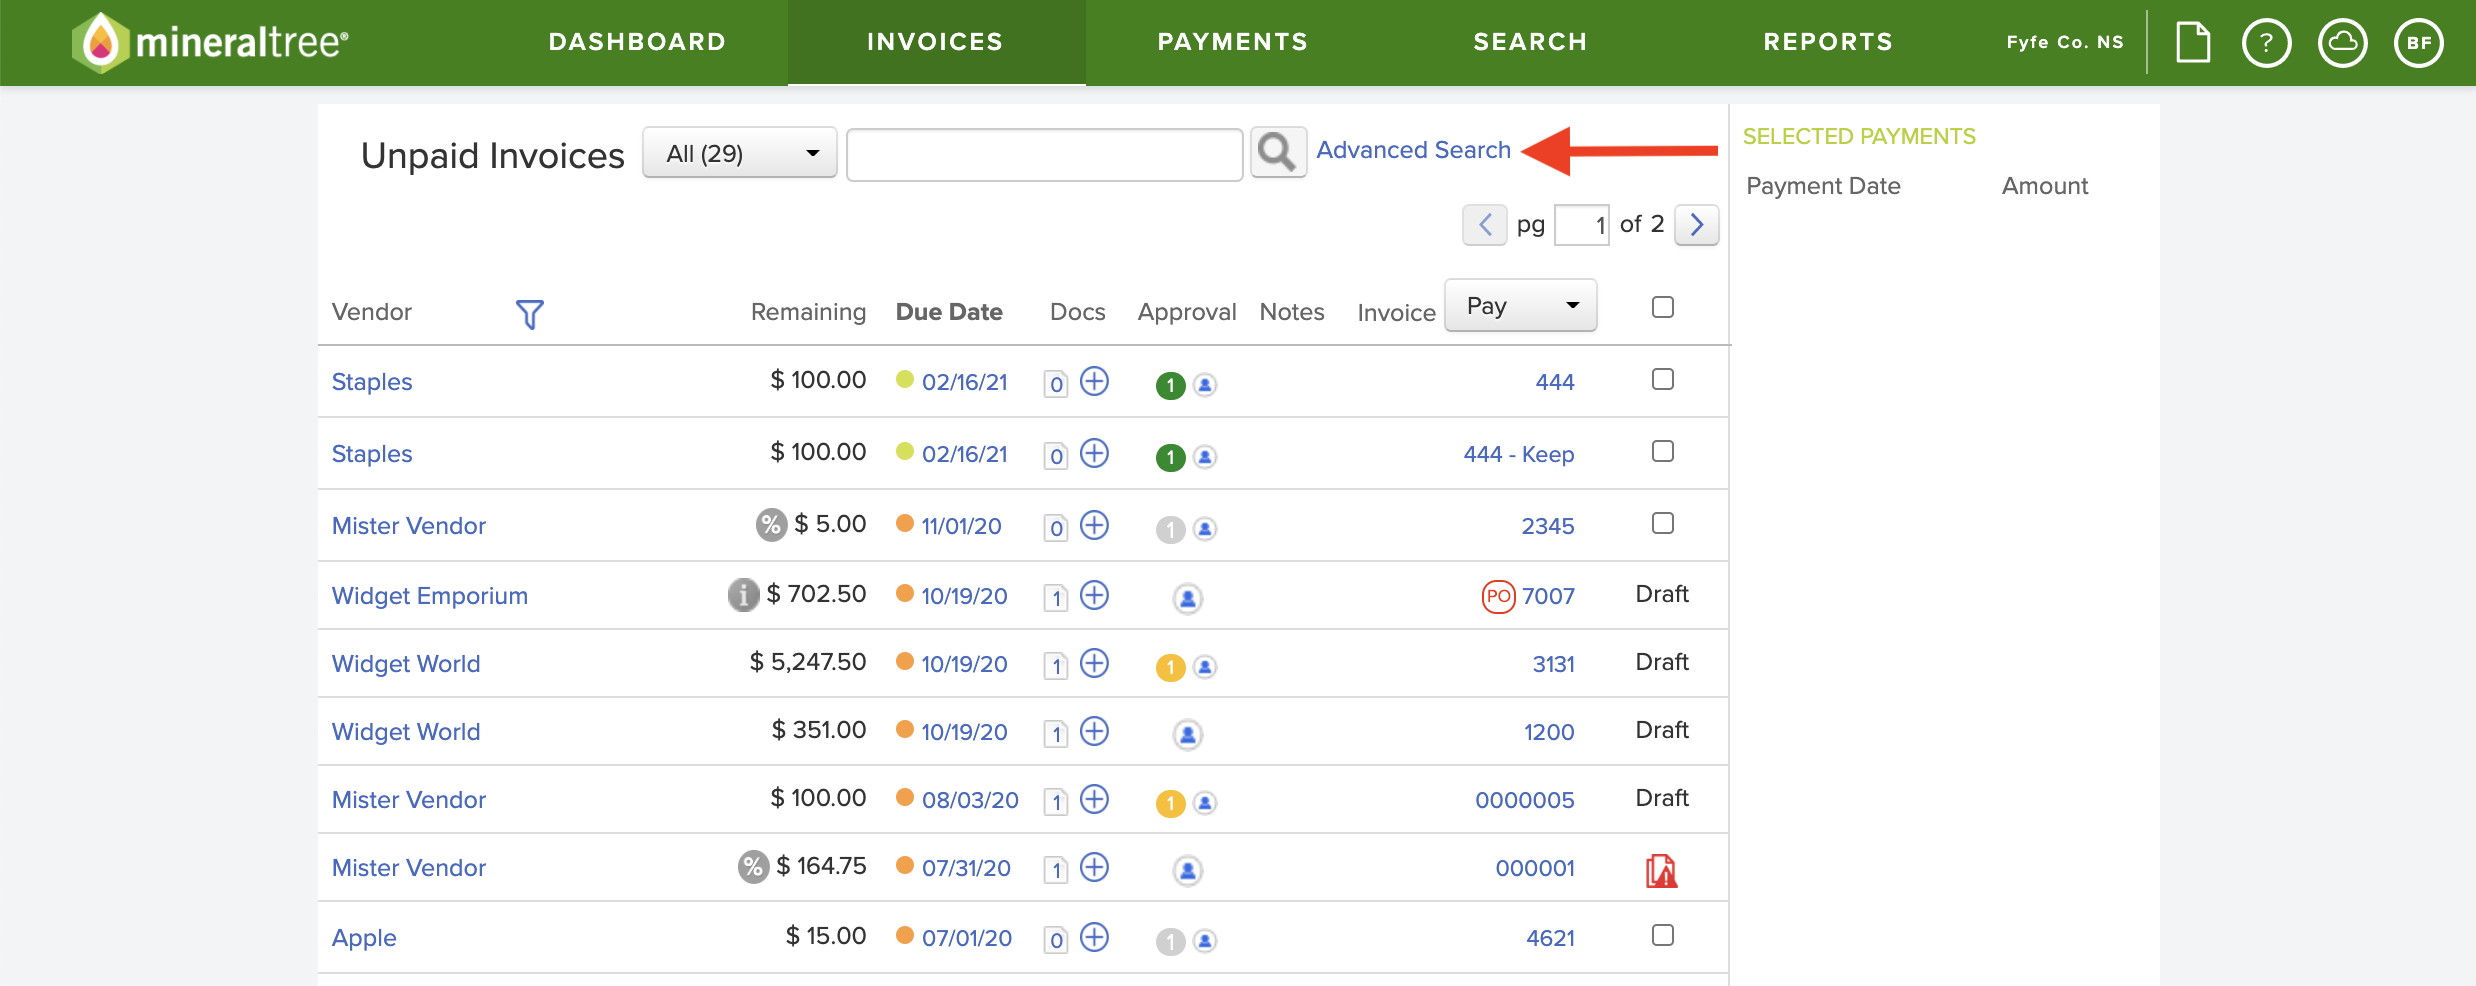Click the Fyfe Co. NS company name
The height and width of the screenshot is (986, 2476).
click(2064, 42)
